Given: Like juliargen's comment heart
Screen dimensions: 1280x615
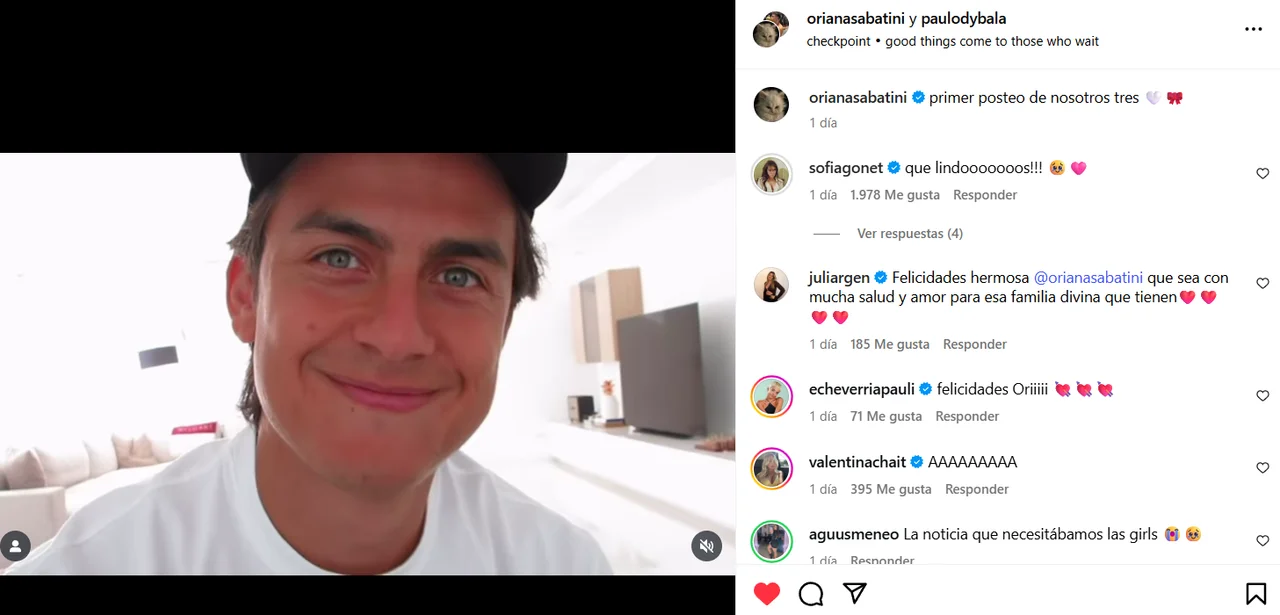Looking at the screenshot, I should coord(1262,284).
